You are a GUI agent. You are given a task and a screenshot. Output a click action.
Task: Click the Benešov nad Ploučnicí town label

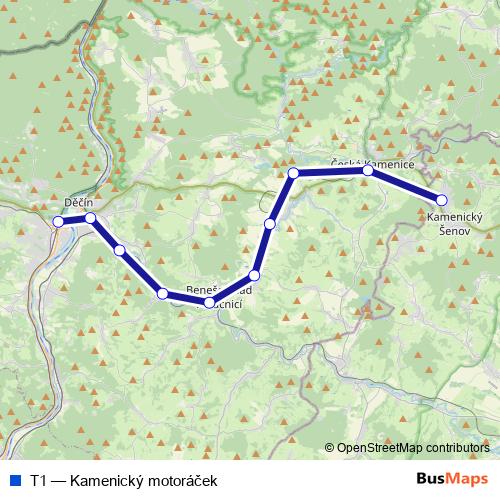[219, 297]
